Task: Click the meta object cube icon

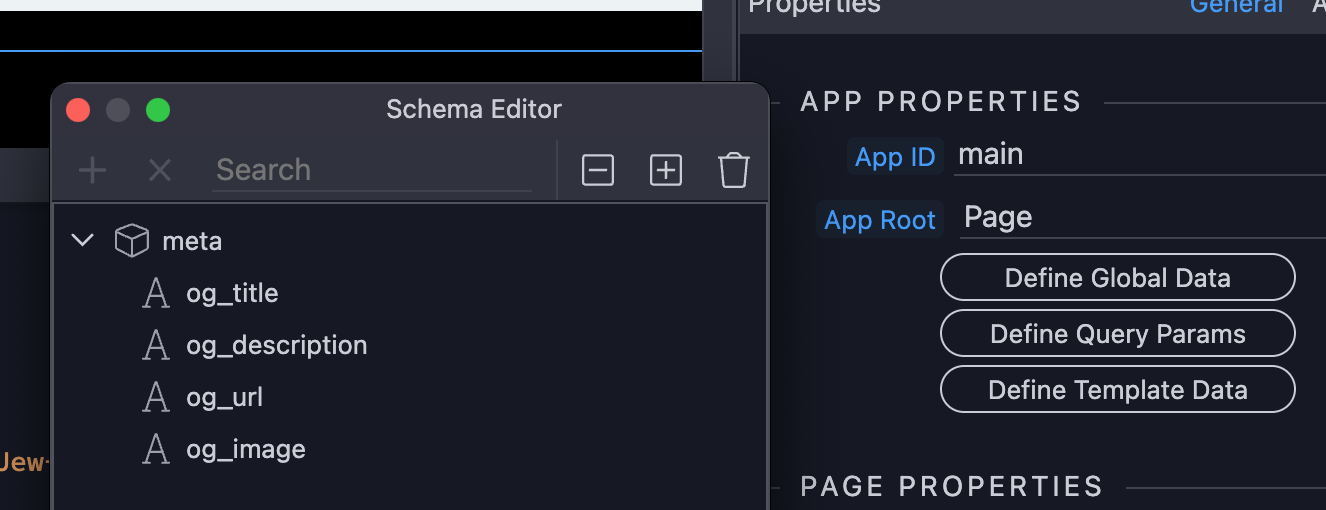Action: point(132,241)
